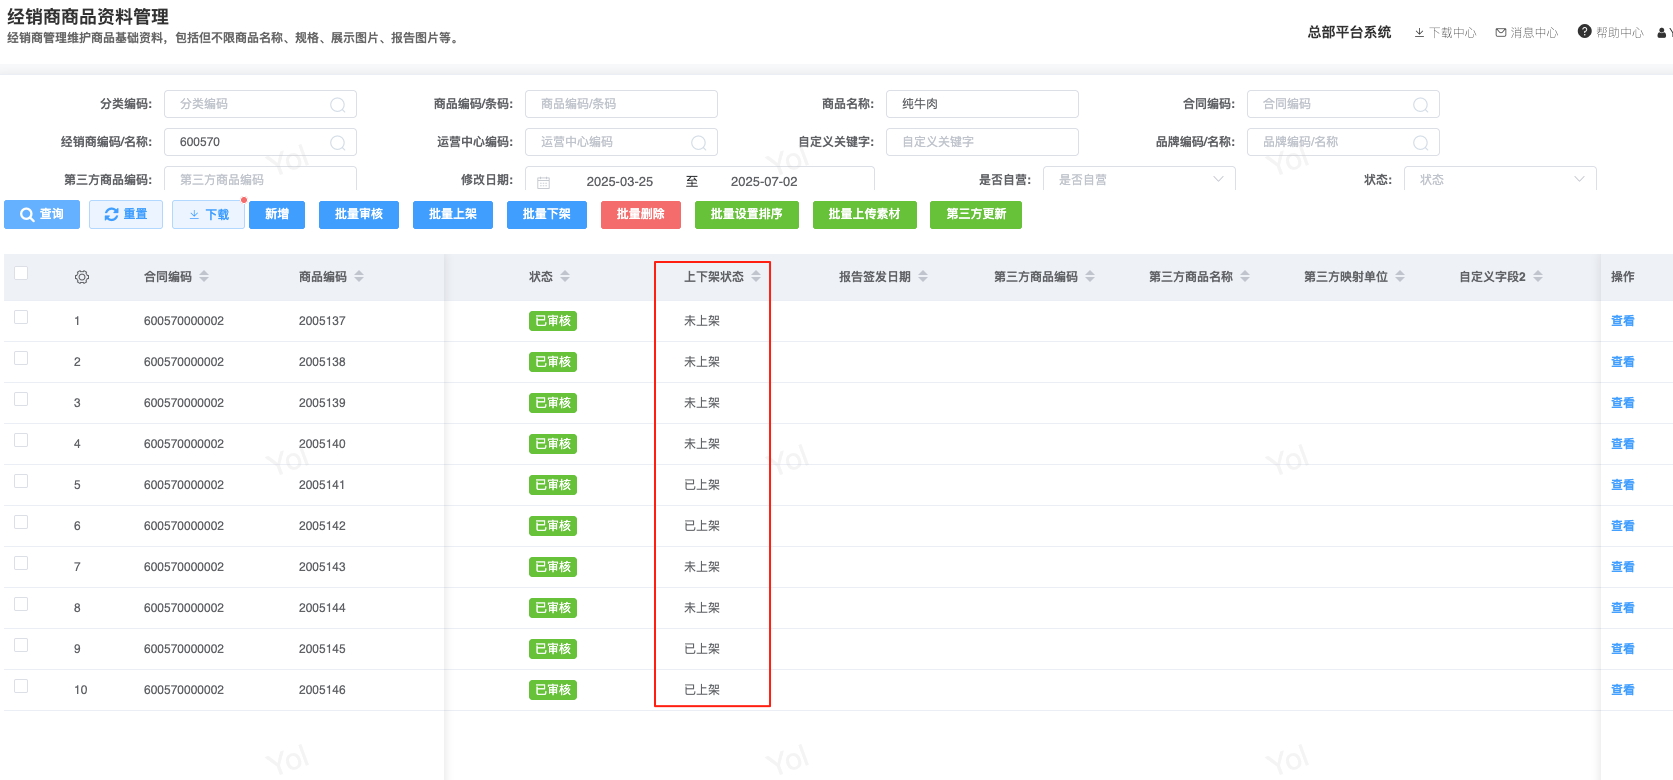Click calendar icon in 修改日期 field
The height and width of the screenshot is (780, 1673).
point(544,182)
